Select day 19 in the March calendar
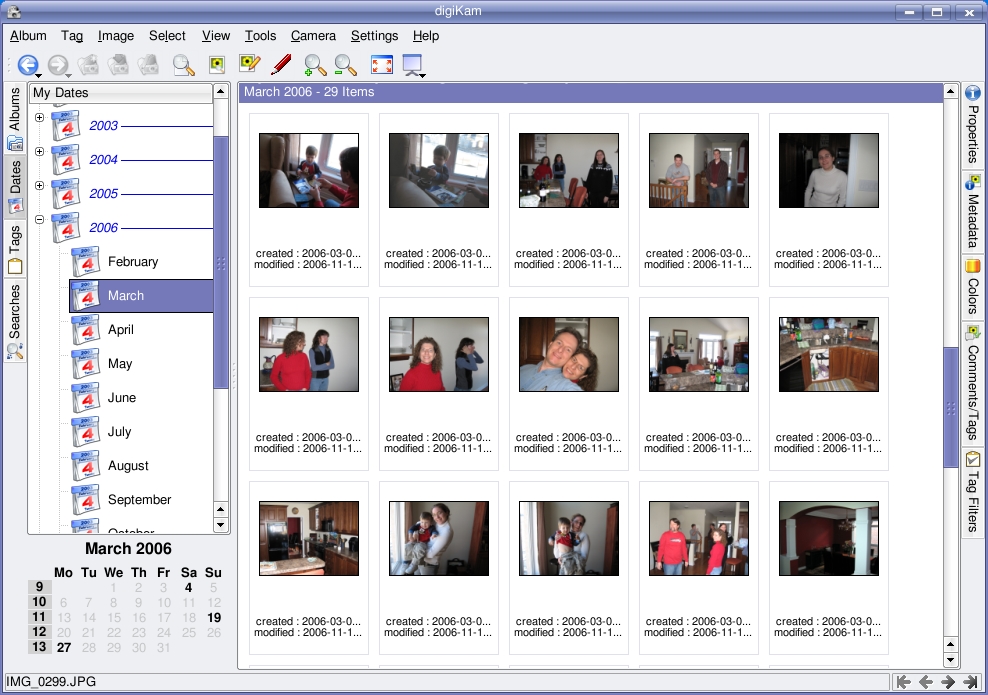The width and height of the screenshot is (988, 695). tap(213, 618)
